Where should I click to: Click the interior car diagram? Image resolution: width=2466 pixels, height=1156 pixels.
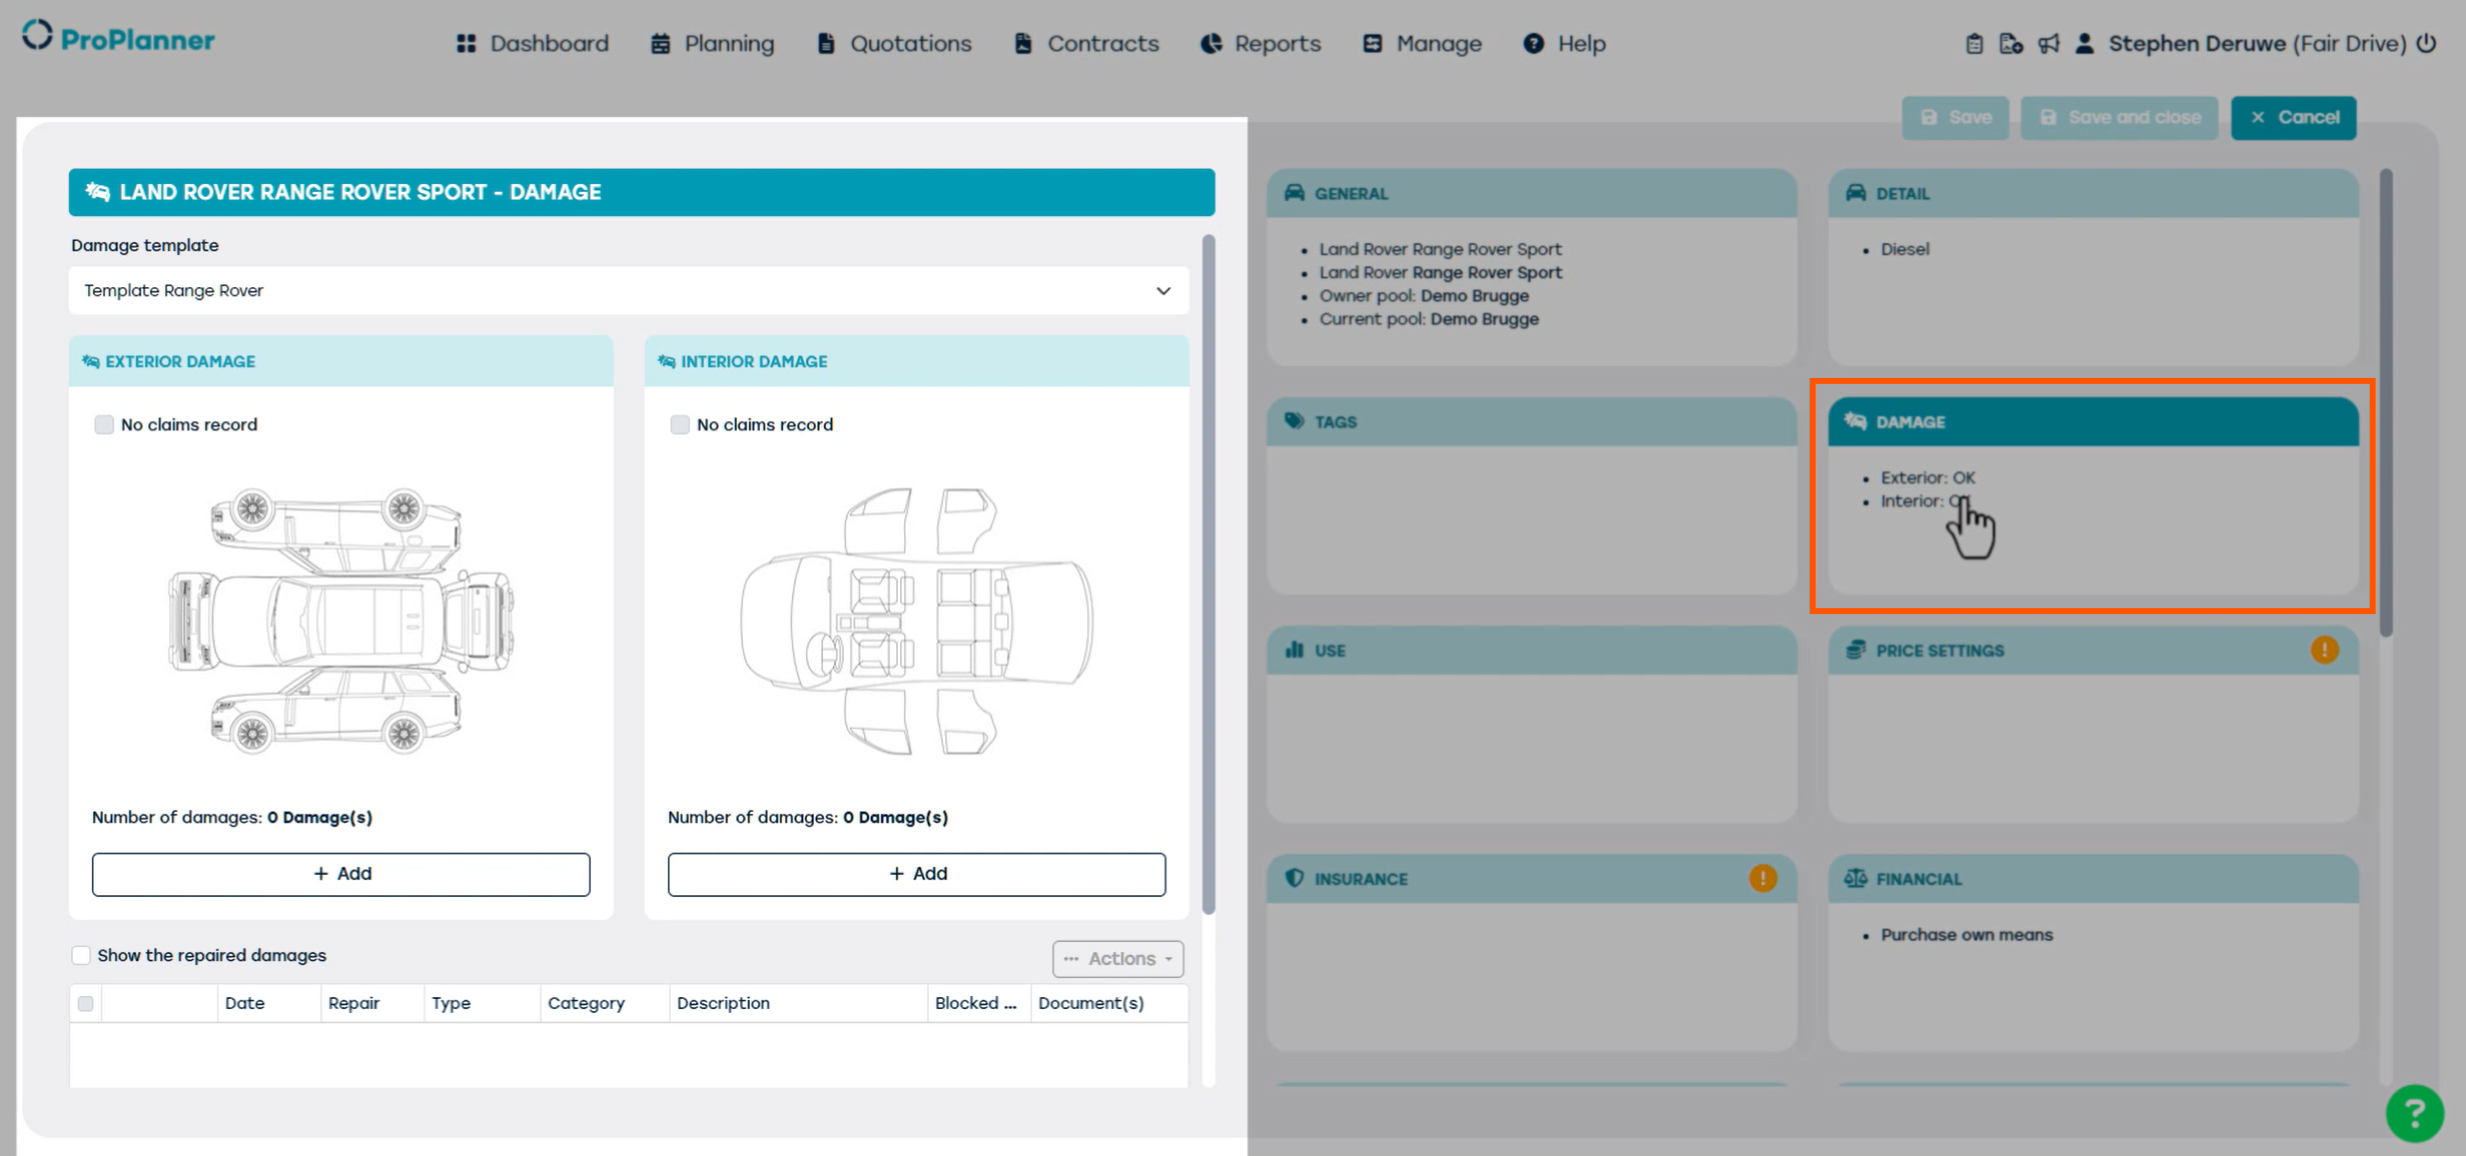[916, 621]
